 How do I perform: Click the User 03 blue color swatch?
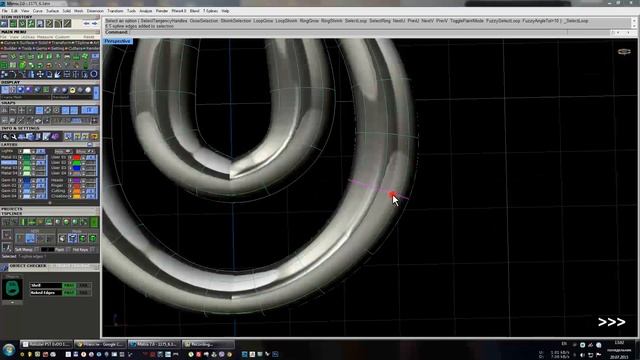[x=77, y=168]
